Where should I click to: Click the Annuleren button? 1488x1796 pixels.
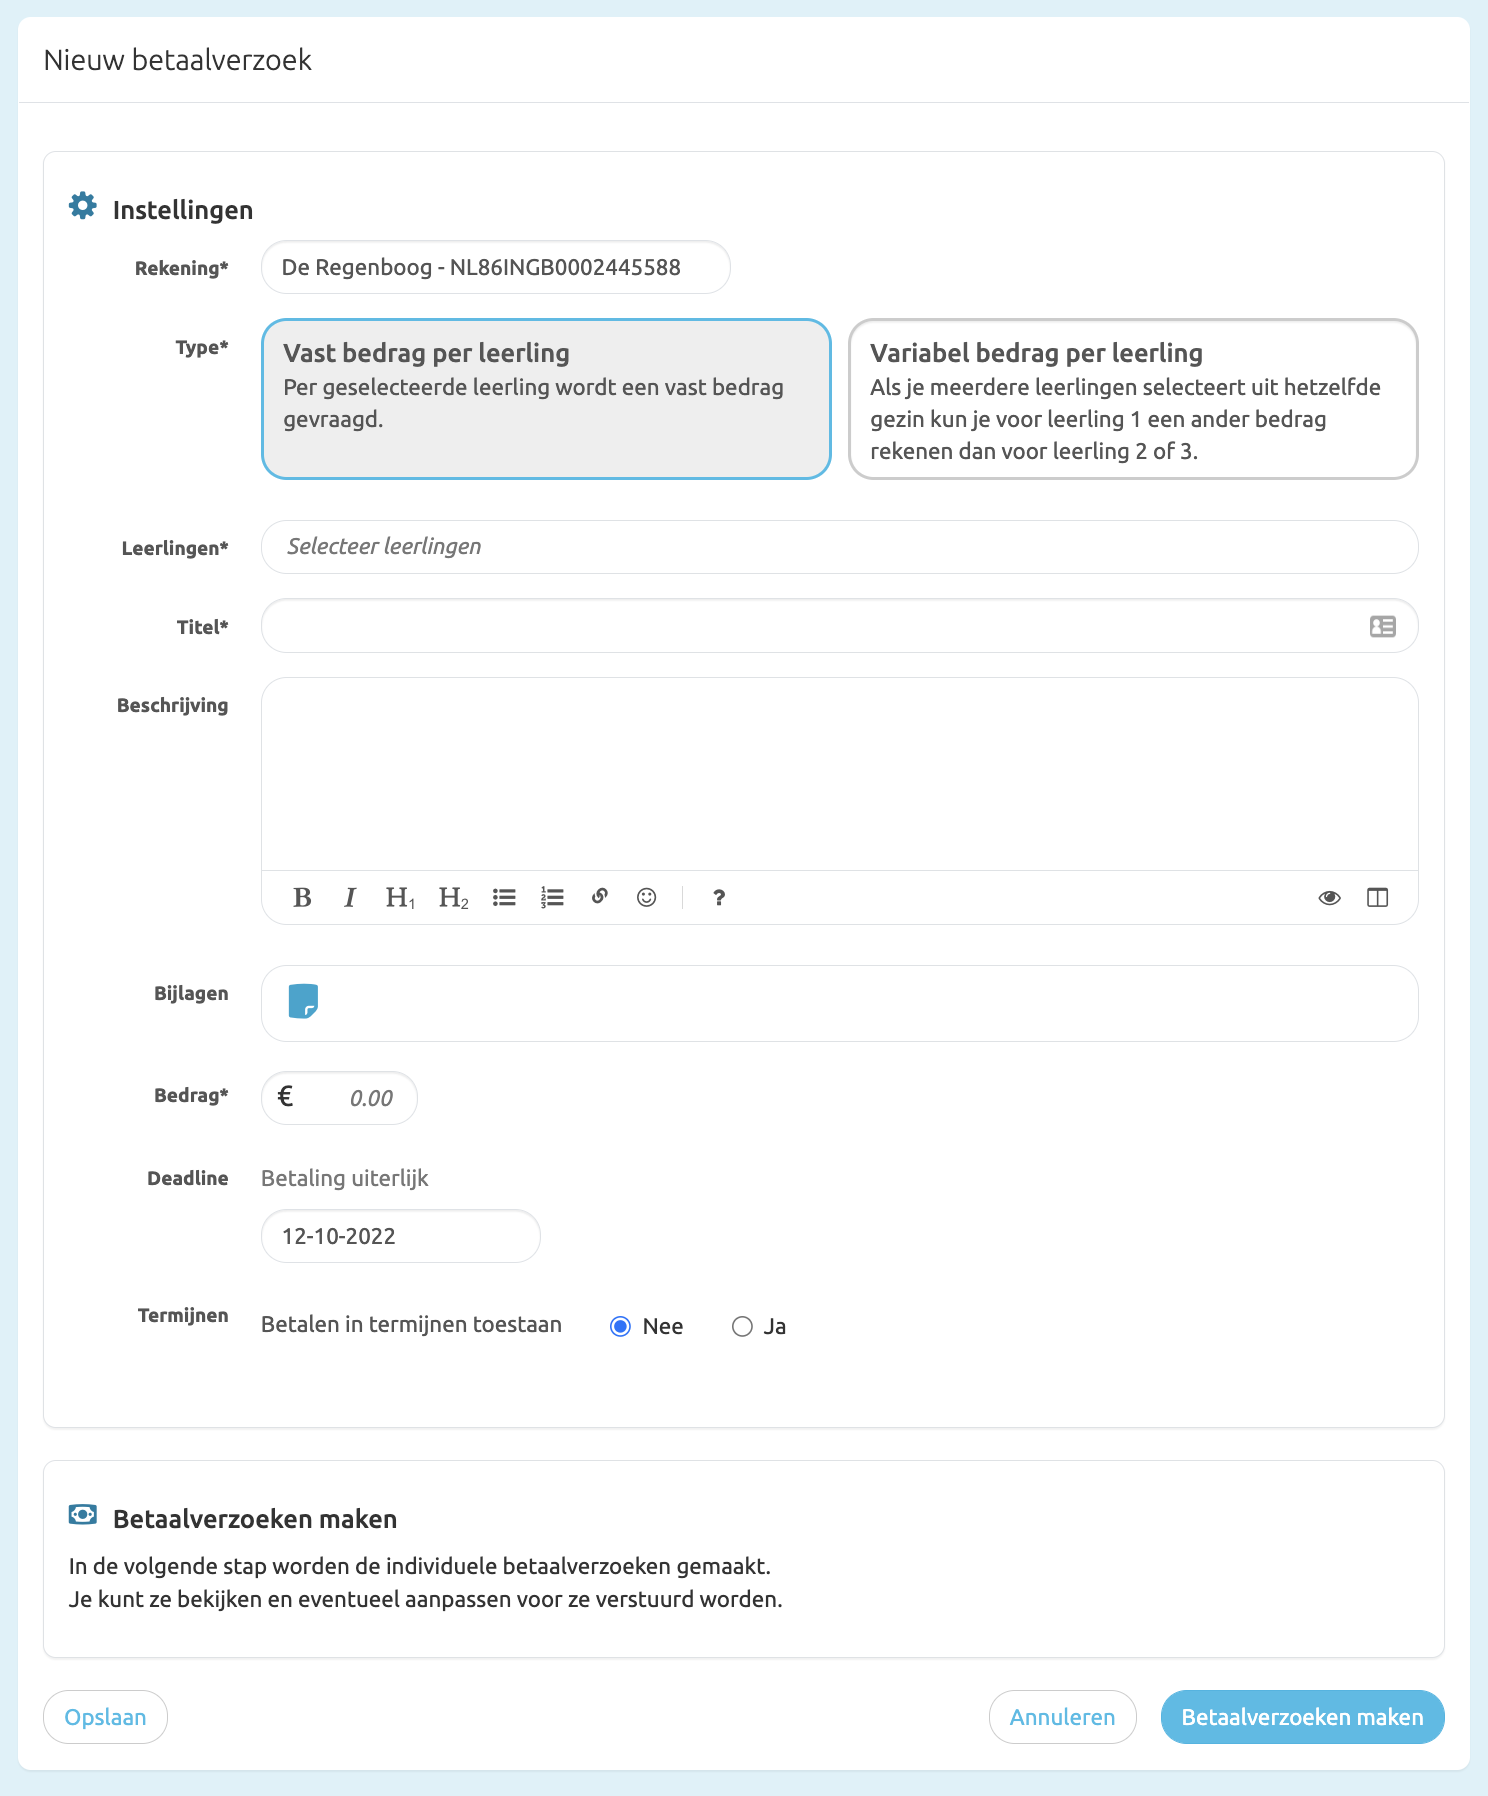1062,1717
